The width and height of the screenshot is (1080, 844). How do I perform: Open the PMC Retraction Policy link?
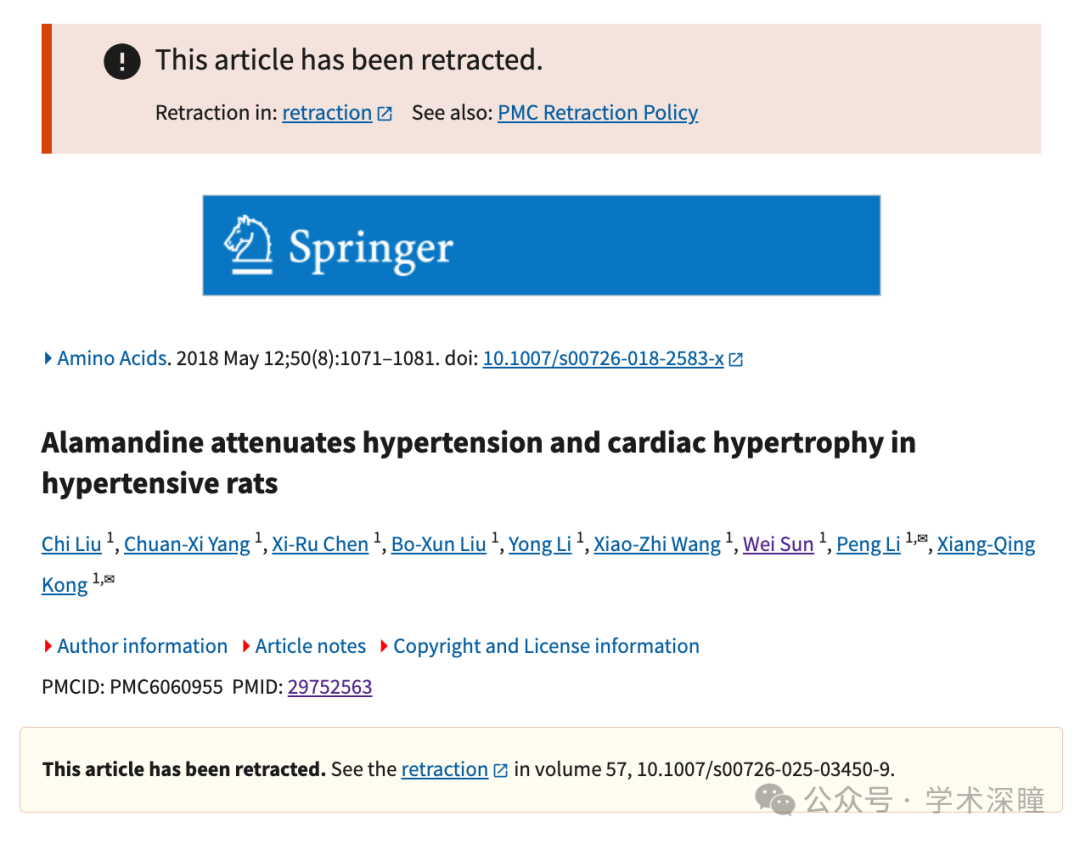pyautogui.click(x=597, y=113)
